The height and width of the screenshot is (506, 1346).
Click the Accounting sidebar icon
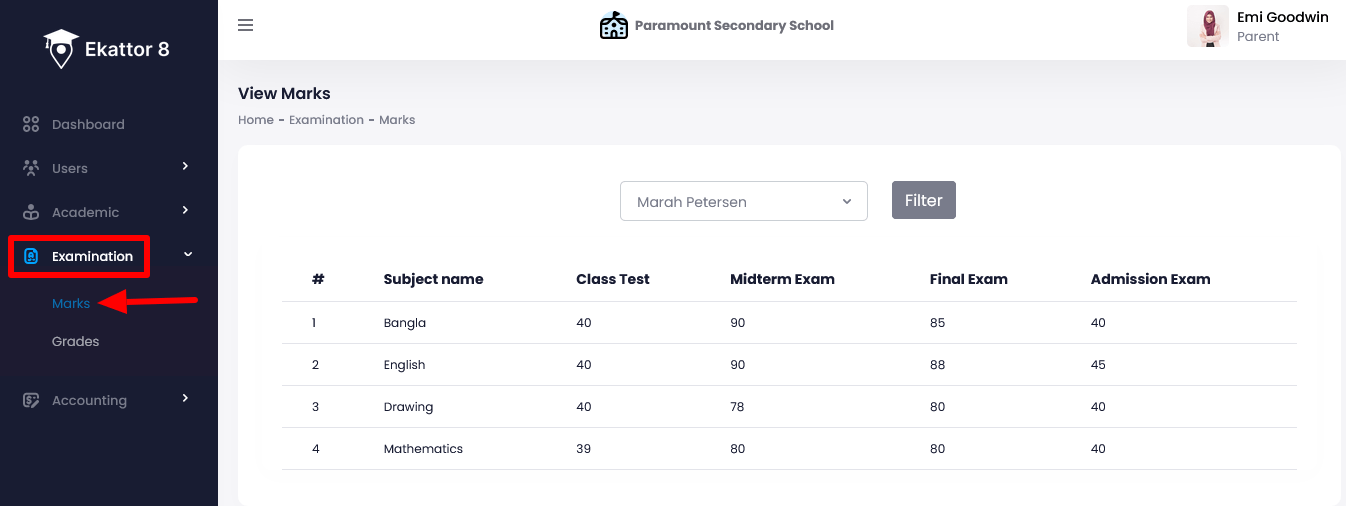(x=30, y=400)
